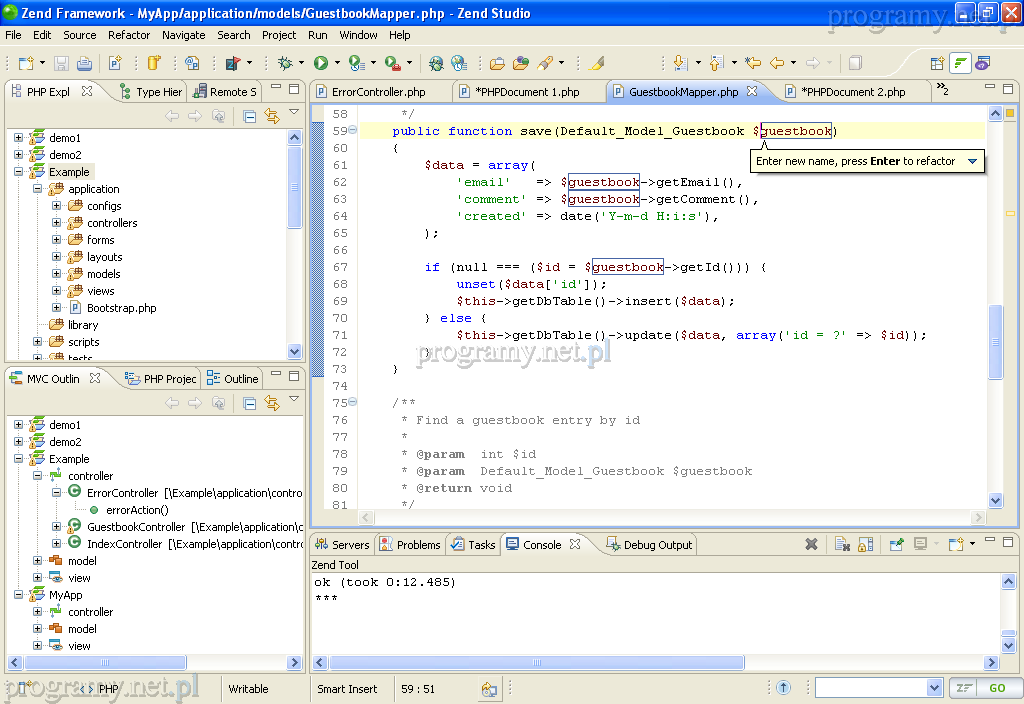Collapse the fold marker at line 59
The width and height of the screenshot is (1024, 704).
(x=353, y=131)
